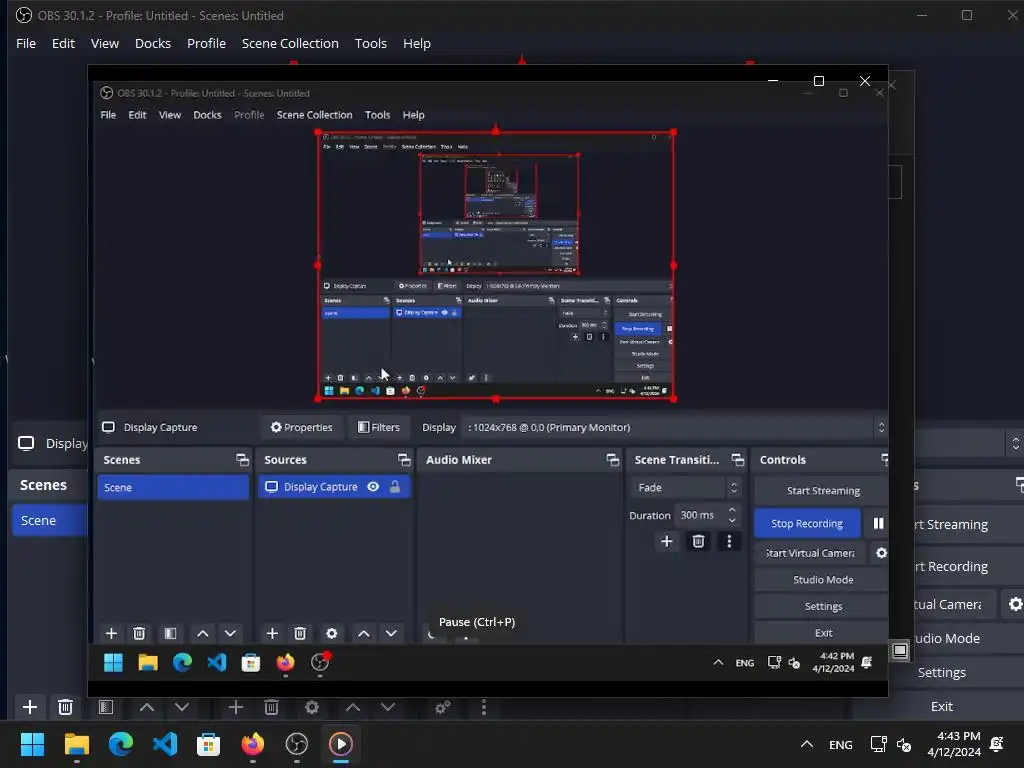Screen dimensions: 1024x768
Task: Remove transition using inner Scene Transitions trash
Action: [x=698, y=541]
